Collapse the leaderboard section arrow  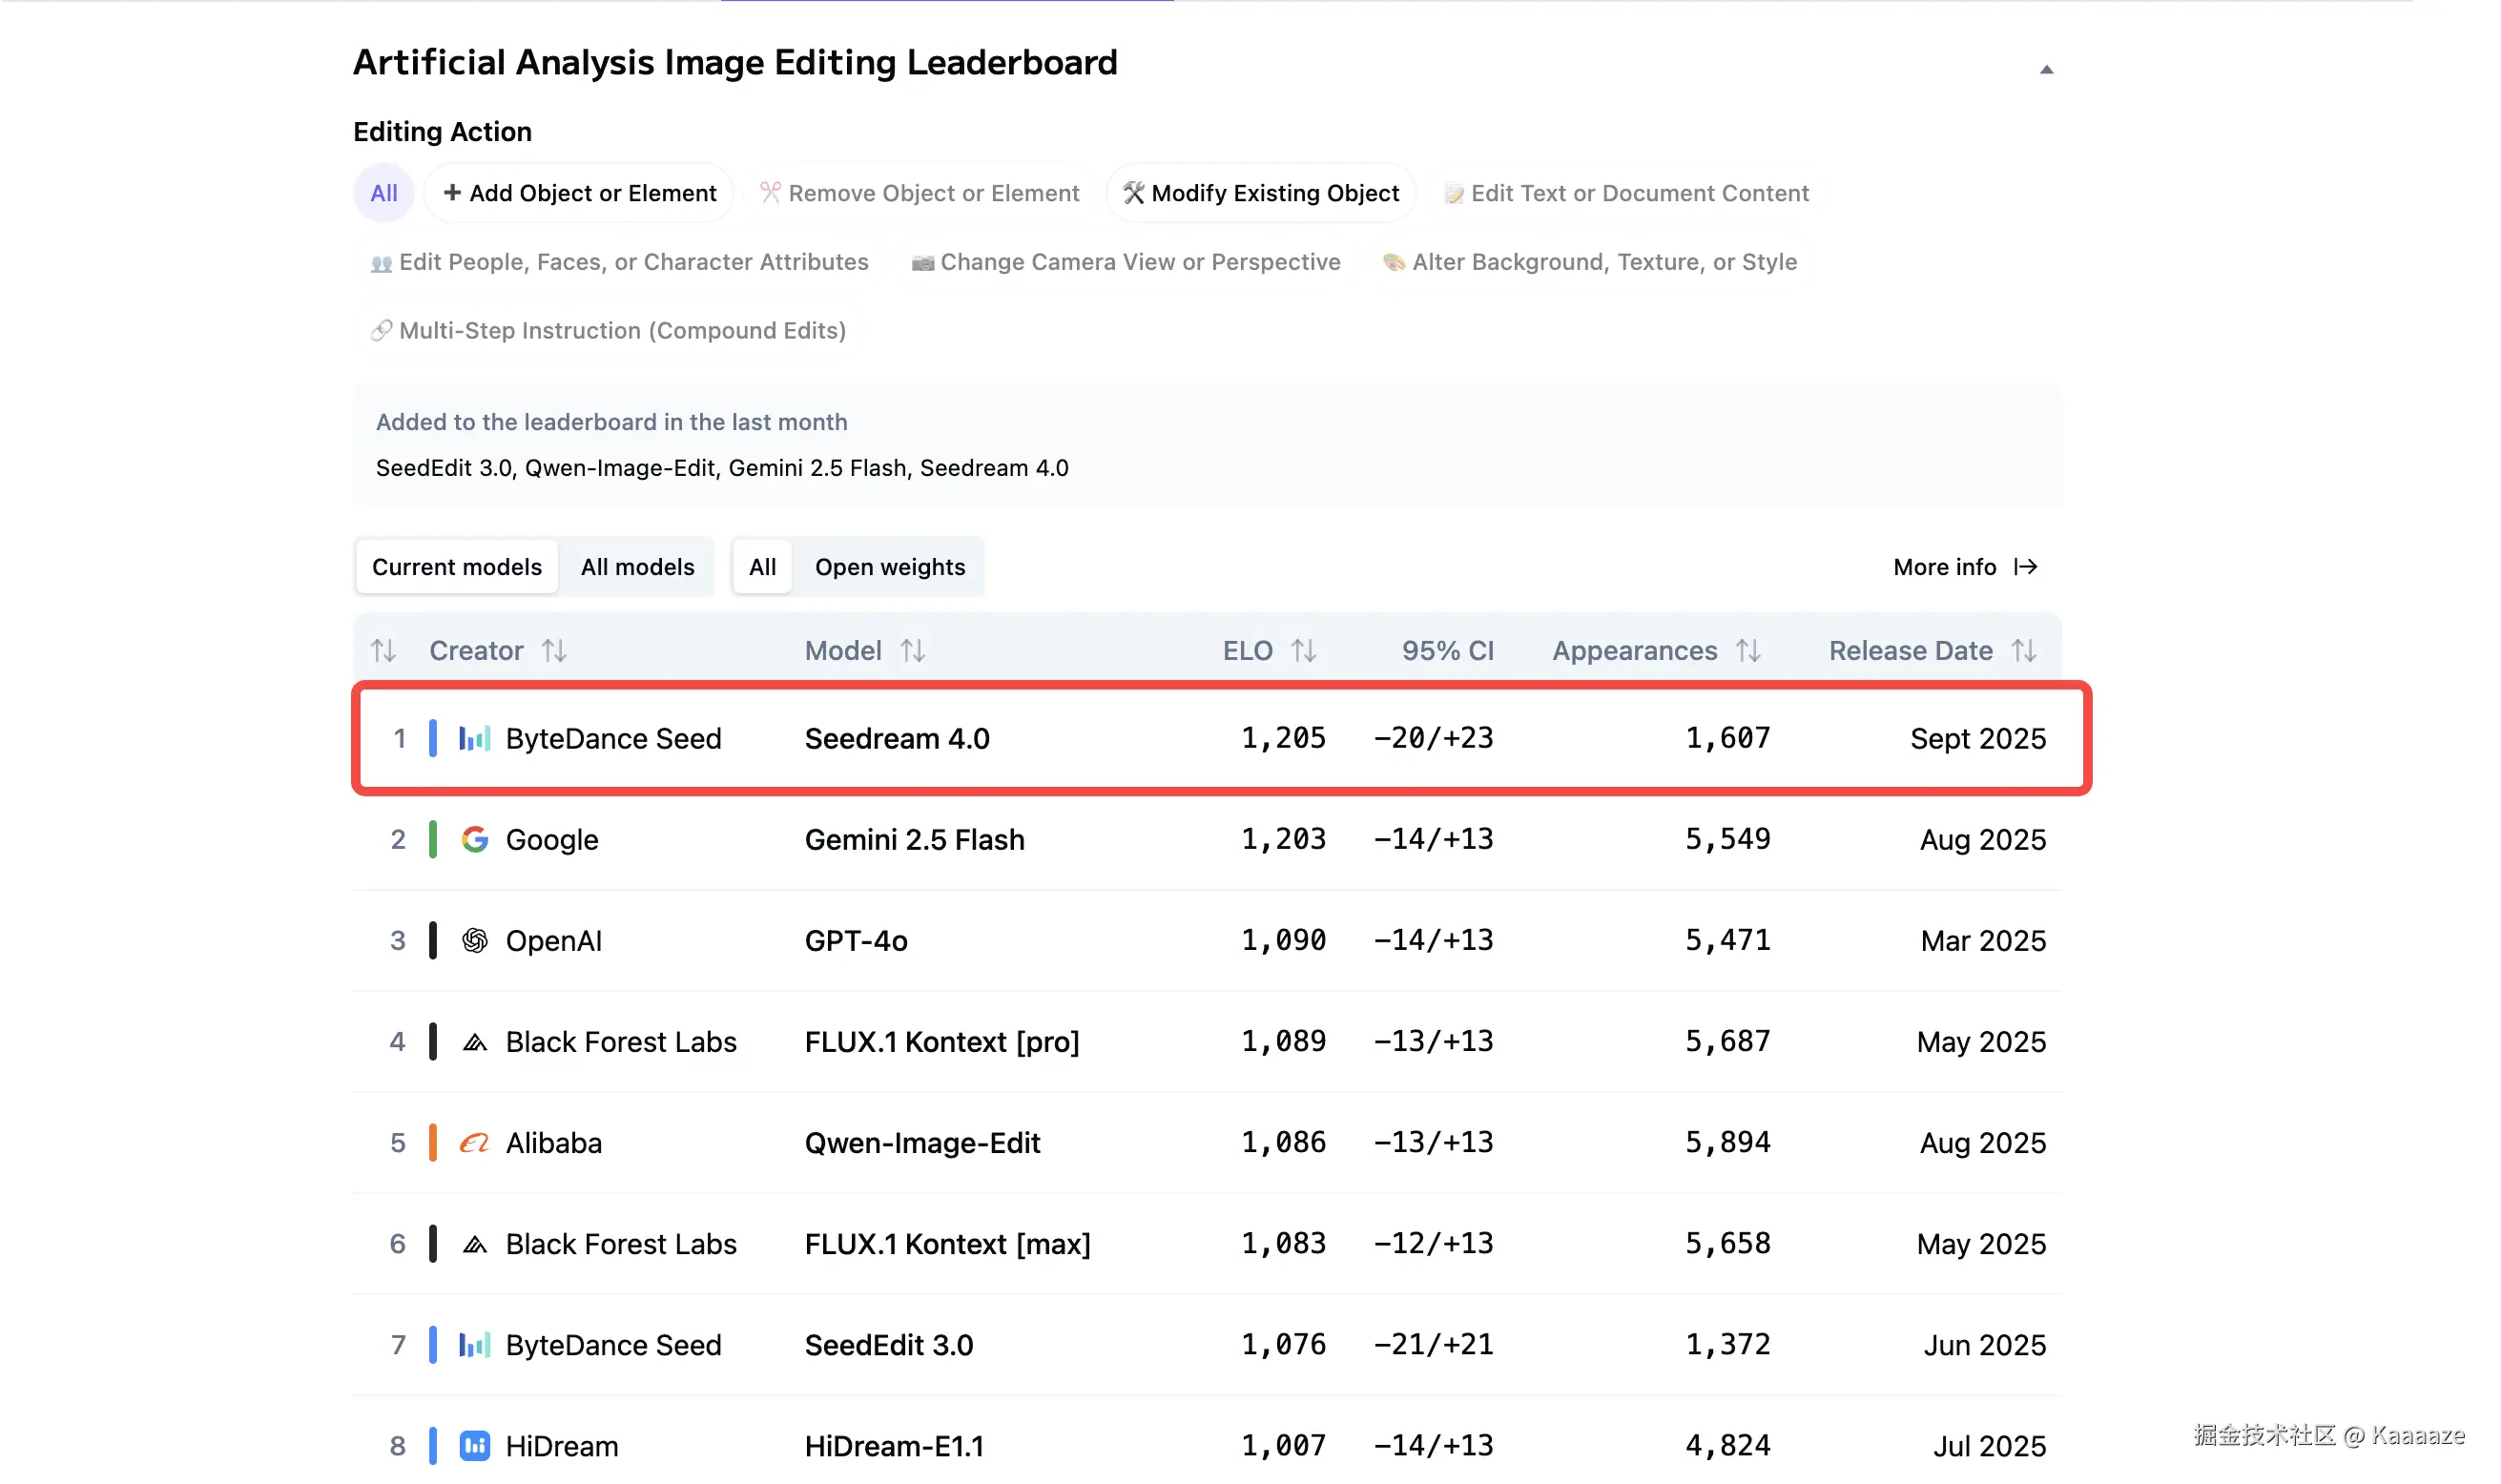[2046, 69]
